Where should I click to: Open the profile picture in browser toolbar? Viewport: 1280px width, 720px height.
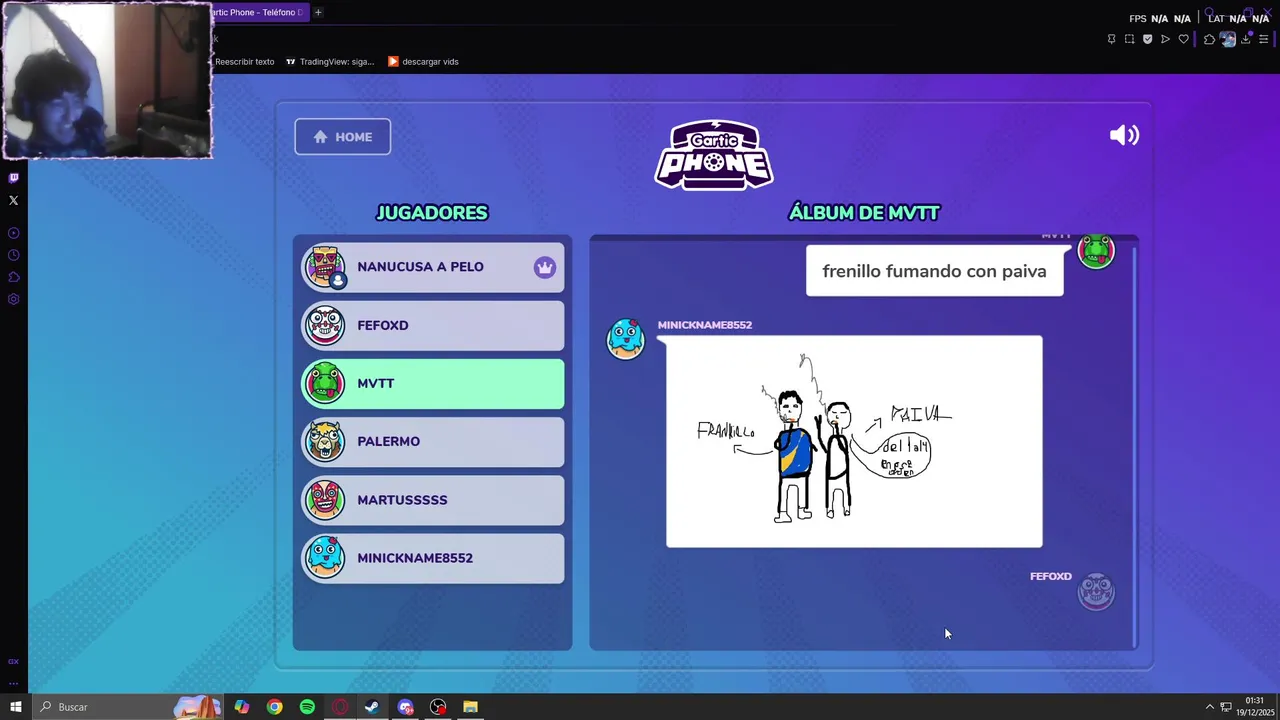(x=1228, y=39)
